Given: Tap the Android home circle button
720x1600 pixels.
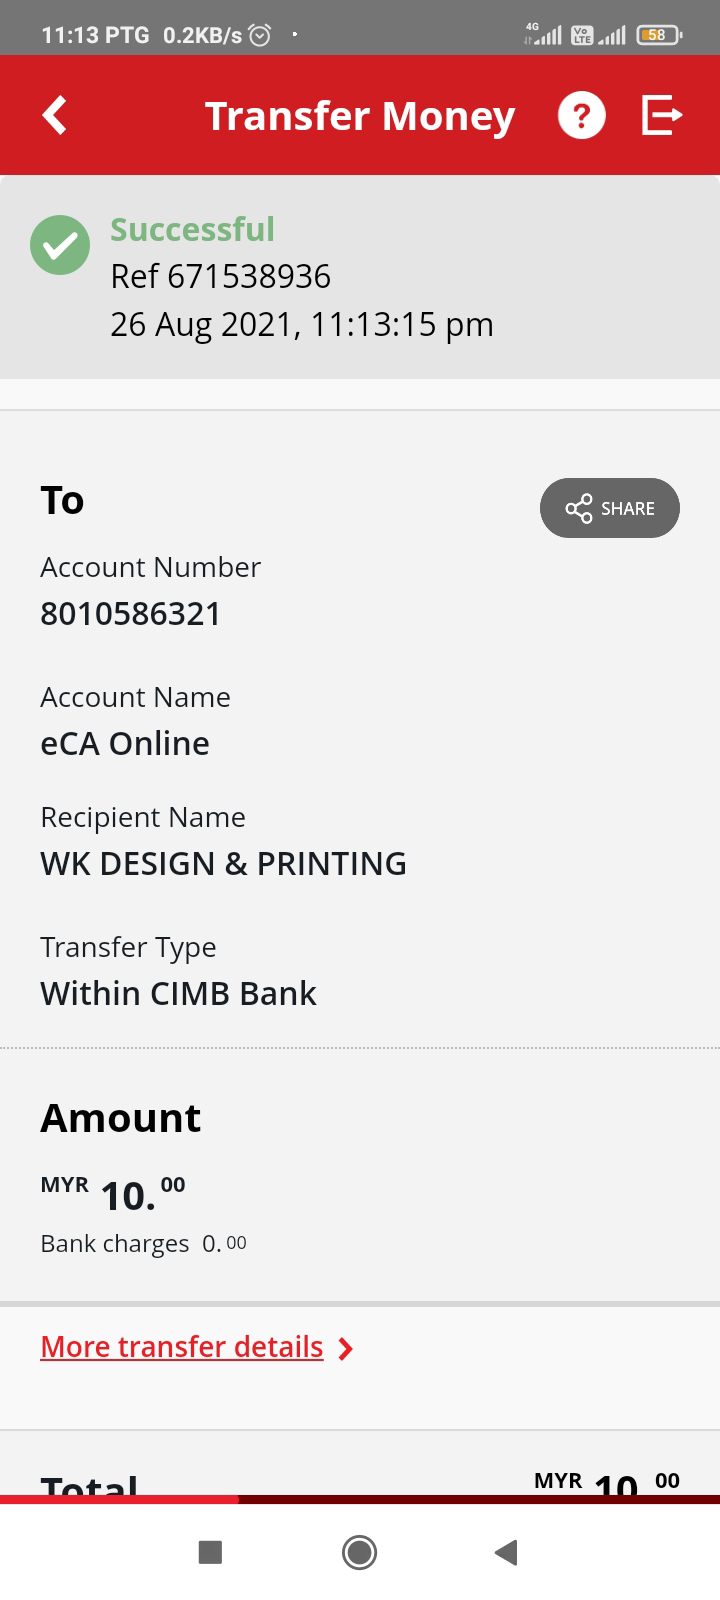Looking at the screenshot, I should point(360,1552).
